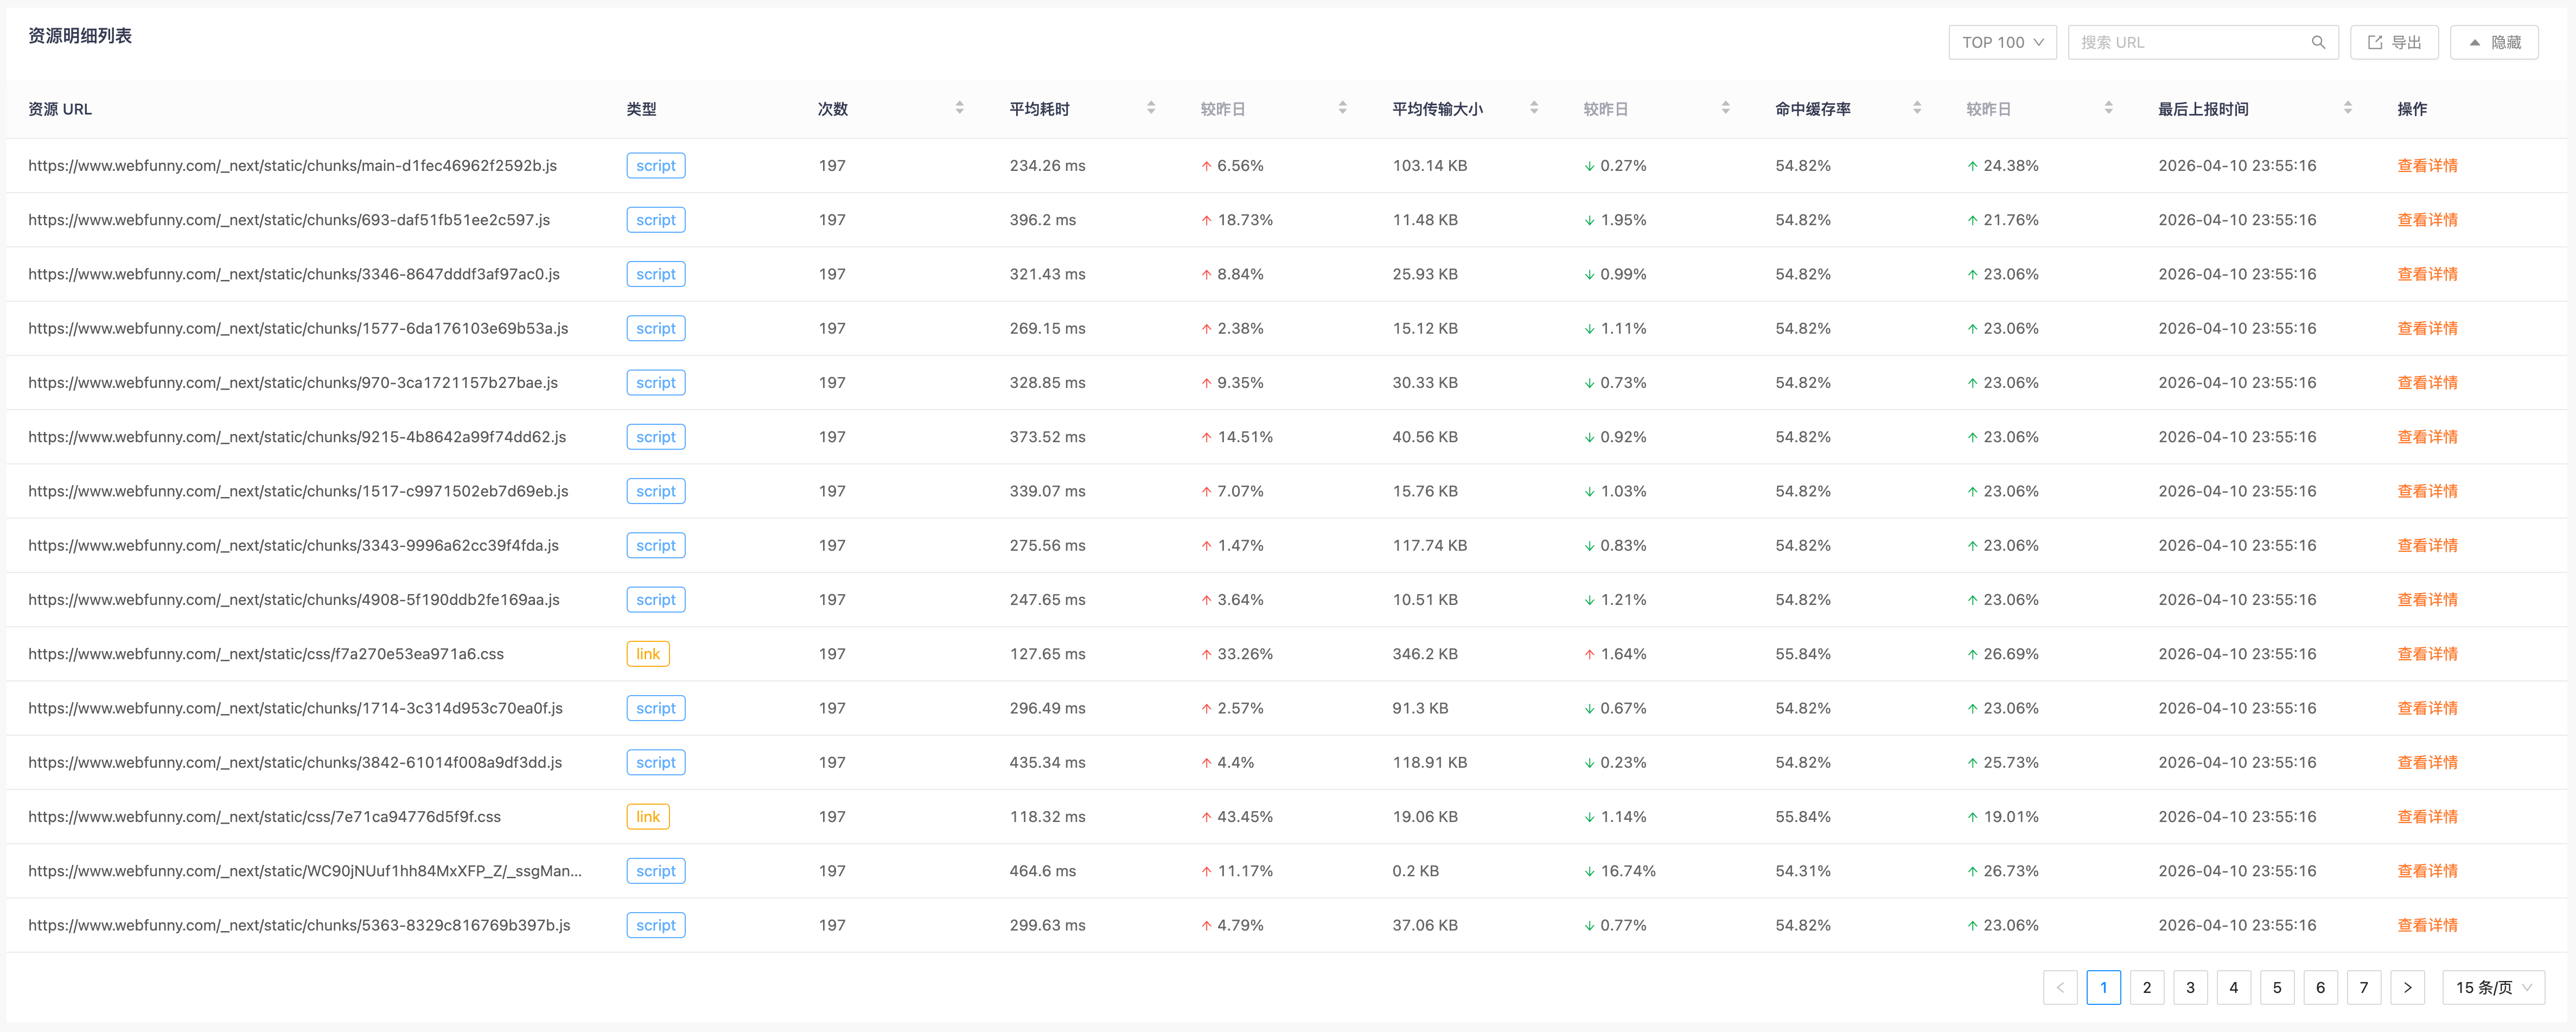Click the link type tag for 7e71ca94776d5f9f.css
This screenshot has height=1032, width=2576.
648,817
